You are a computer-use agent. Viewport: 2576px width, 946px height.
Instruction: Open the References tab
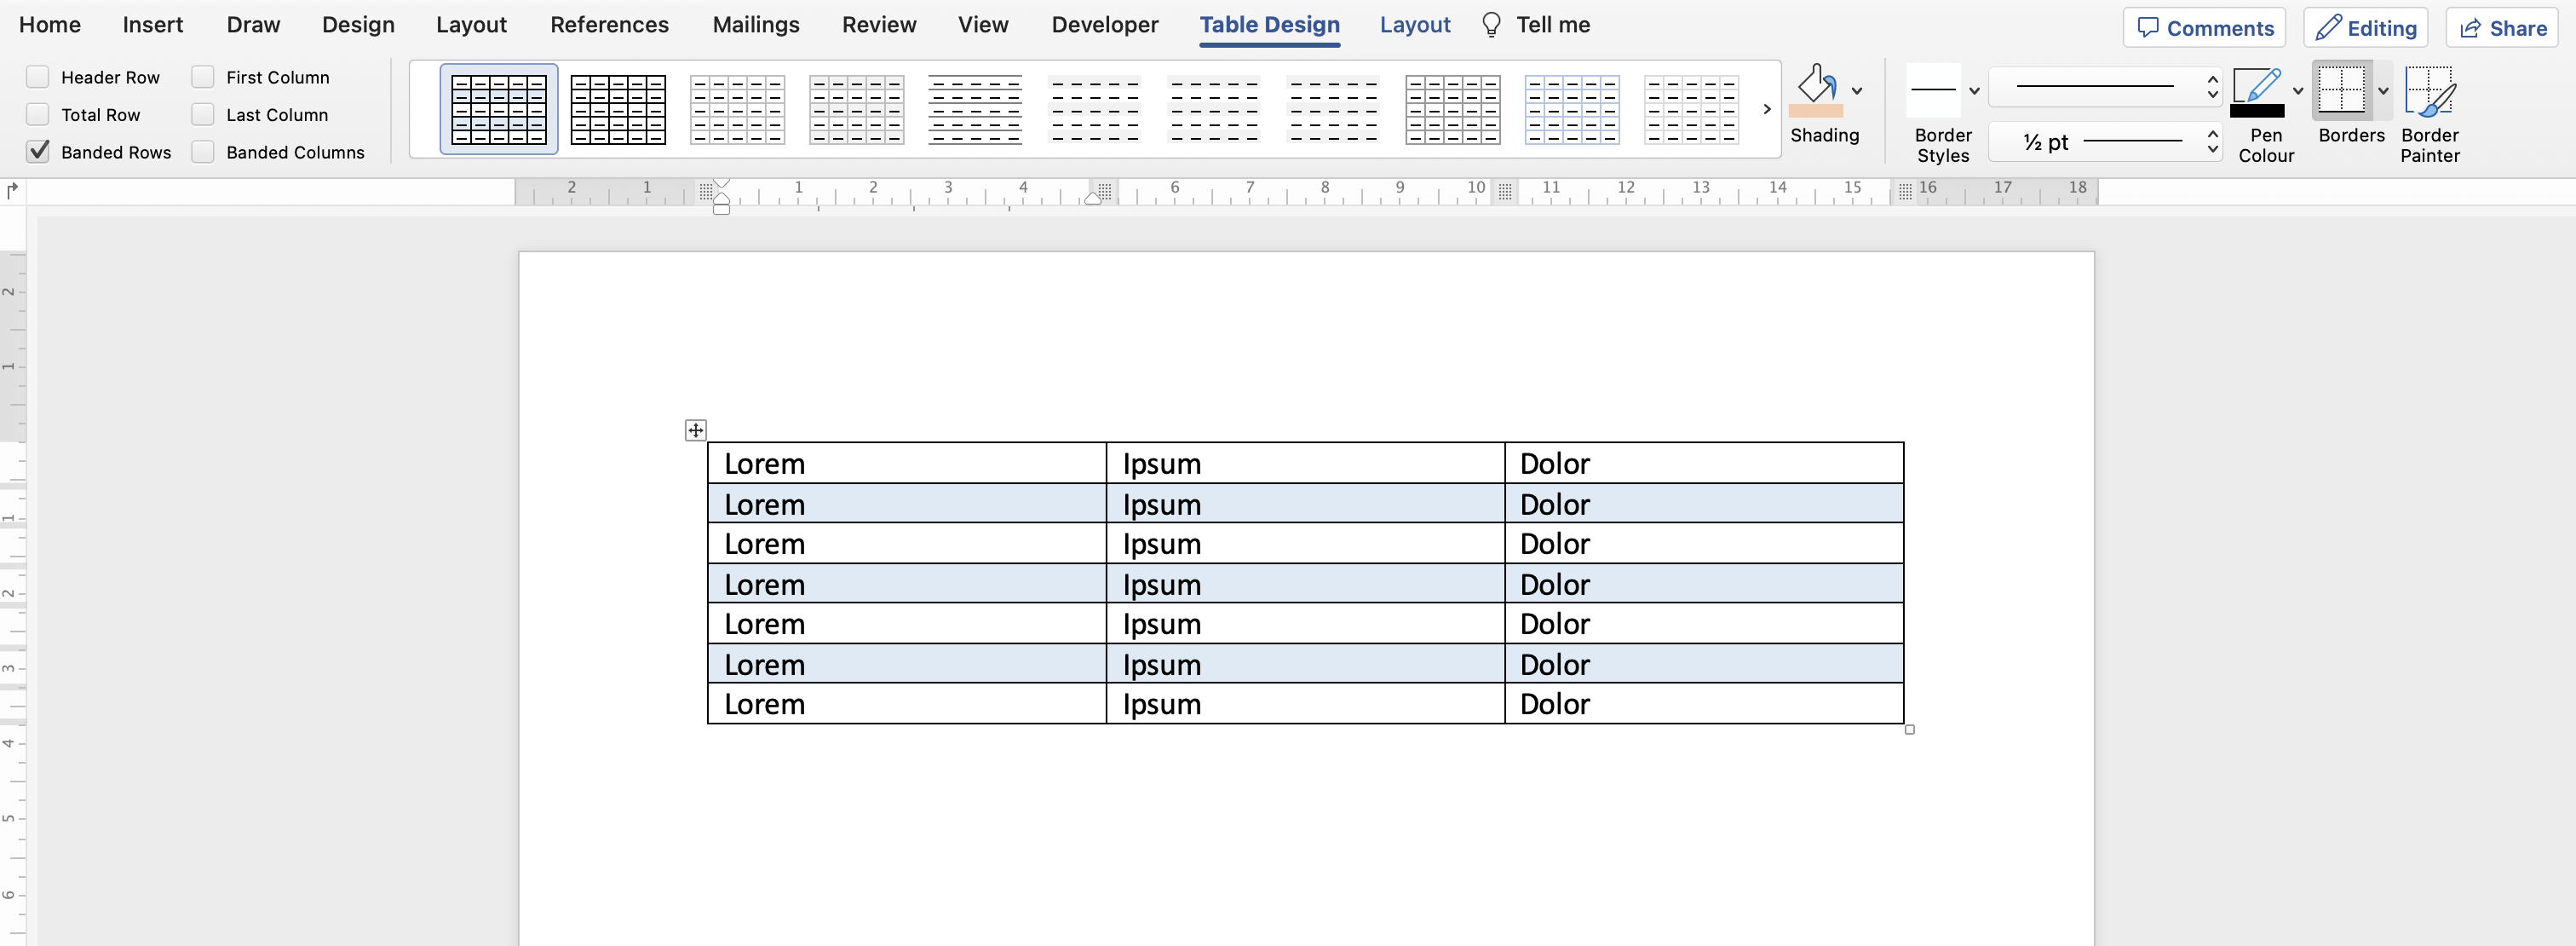pyautogui.click(x=609, y=25)
